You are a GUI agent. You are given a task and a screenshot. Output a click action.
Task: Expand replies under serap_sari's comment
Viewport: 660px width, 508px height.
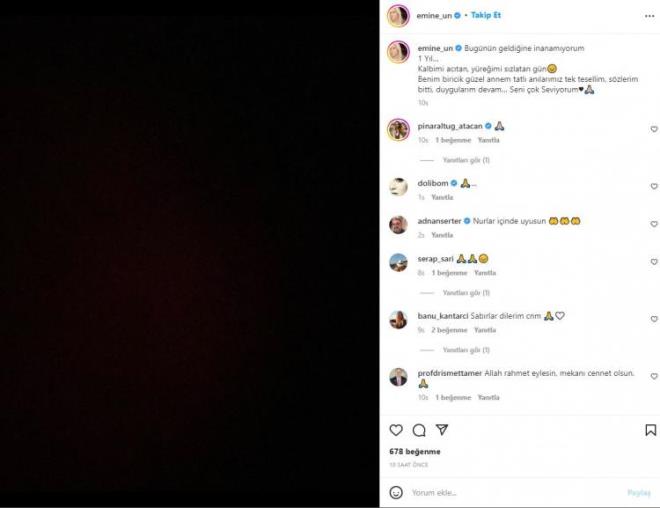[466, 293]
